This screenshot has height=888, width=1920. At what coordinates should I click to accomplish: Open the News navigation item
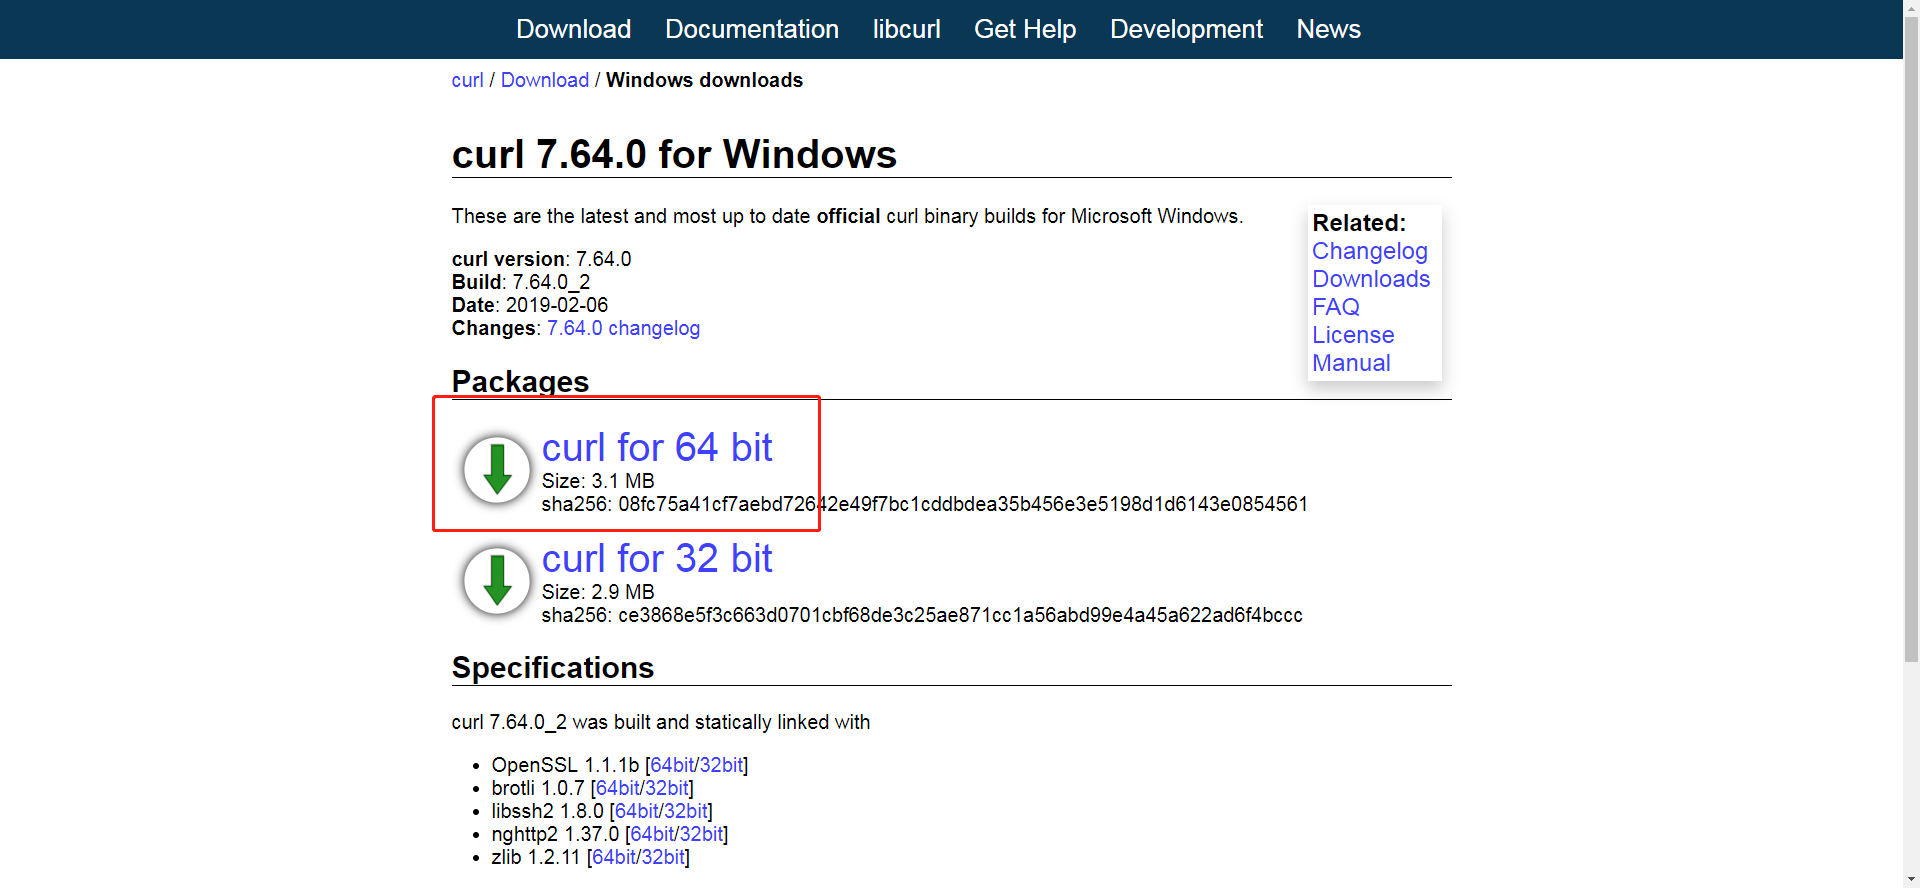[1328, 29]
